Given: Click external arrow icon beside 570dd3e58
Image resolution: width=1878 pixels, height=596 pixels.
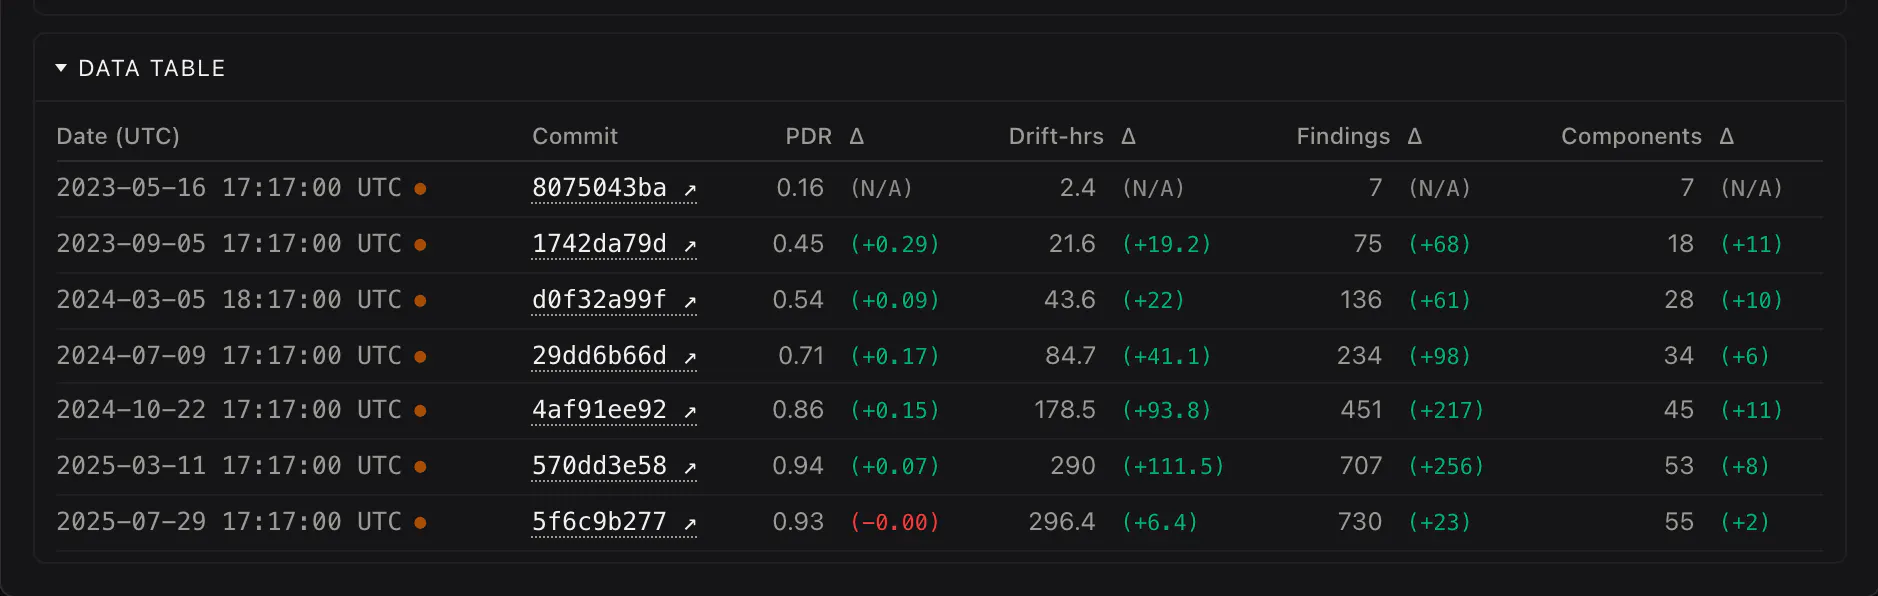Looking at the screenshot, I should (689, 468).
